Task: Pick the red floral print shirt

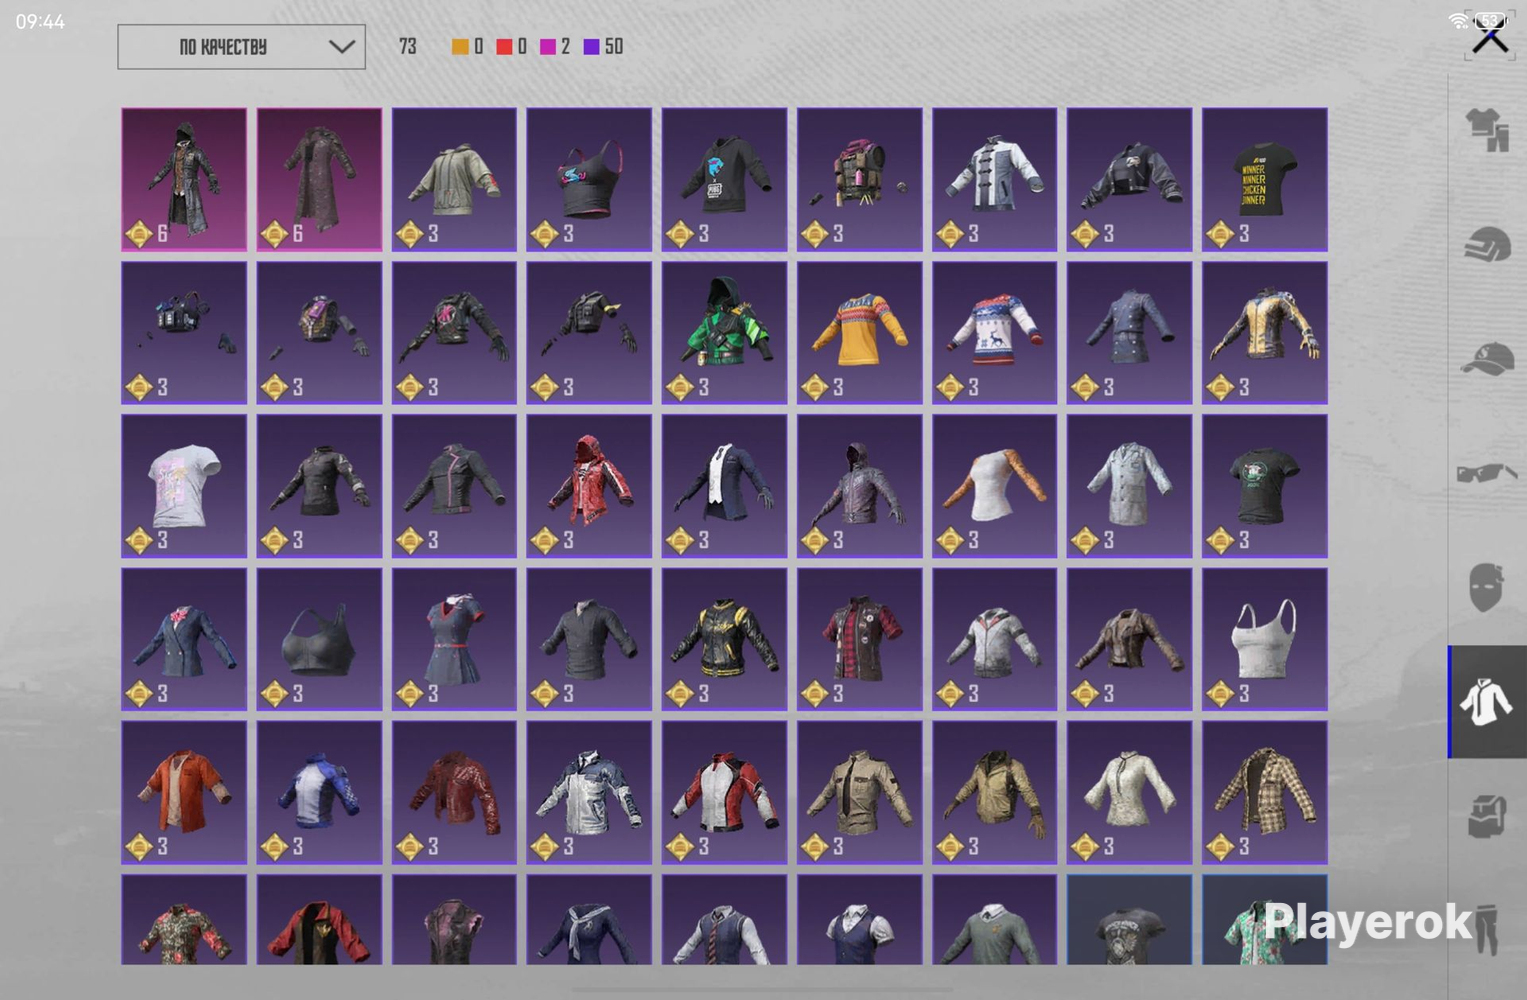Action: tap(184, 920)
